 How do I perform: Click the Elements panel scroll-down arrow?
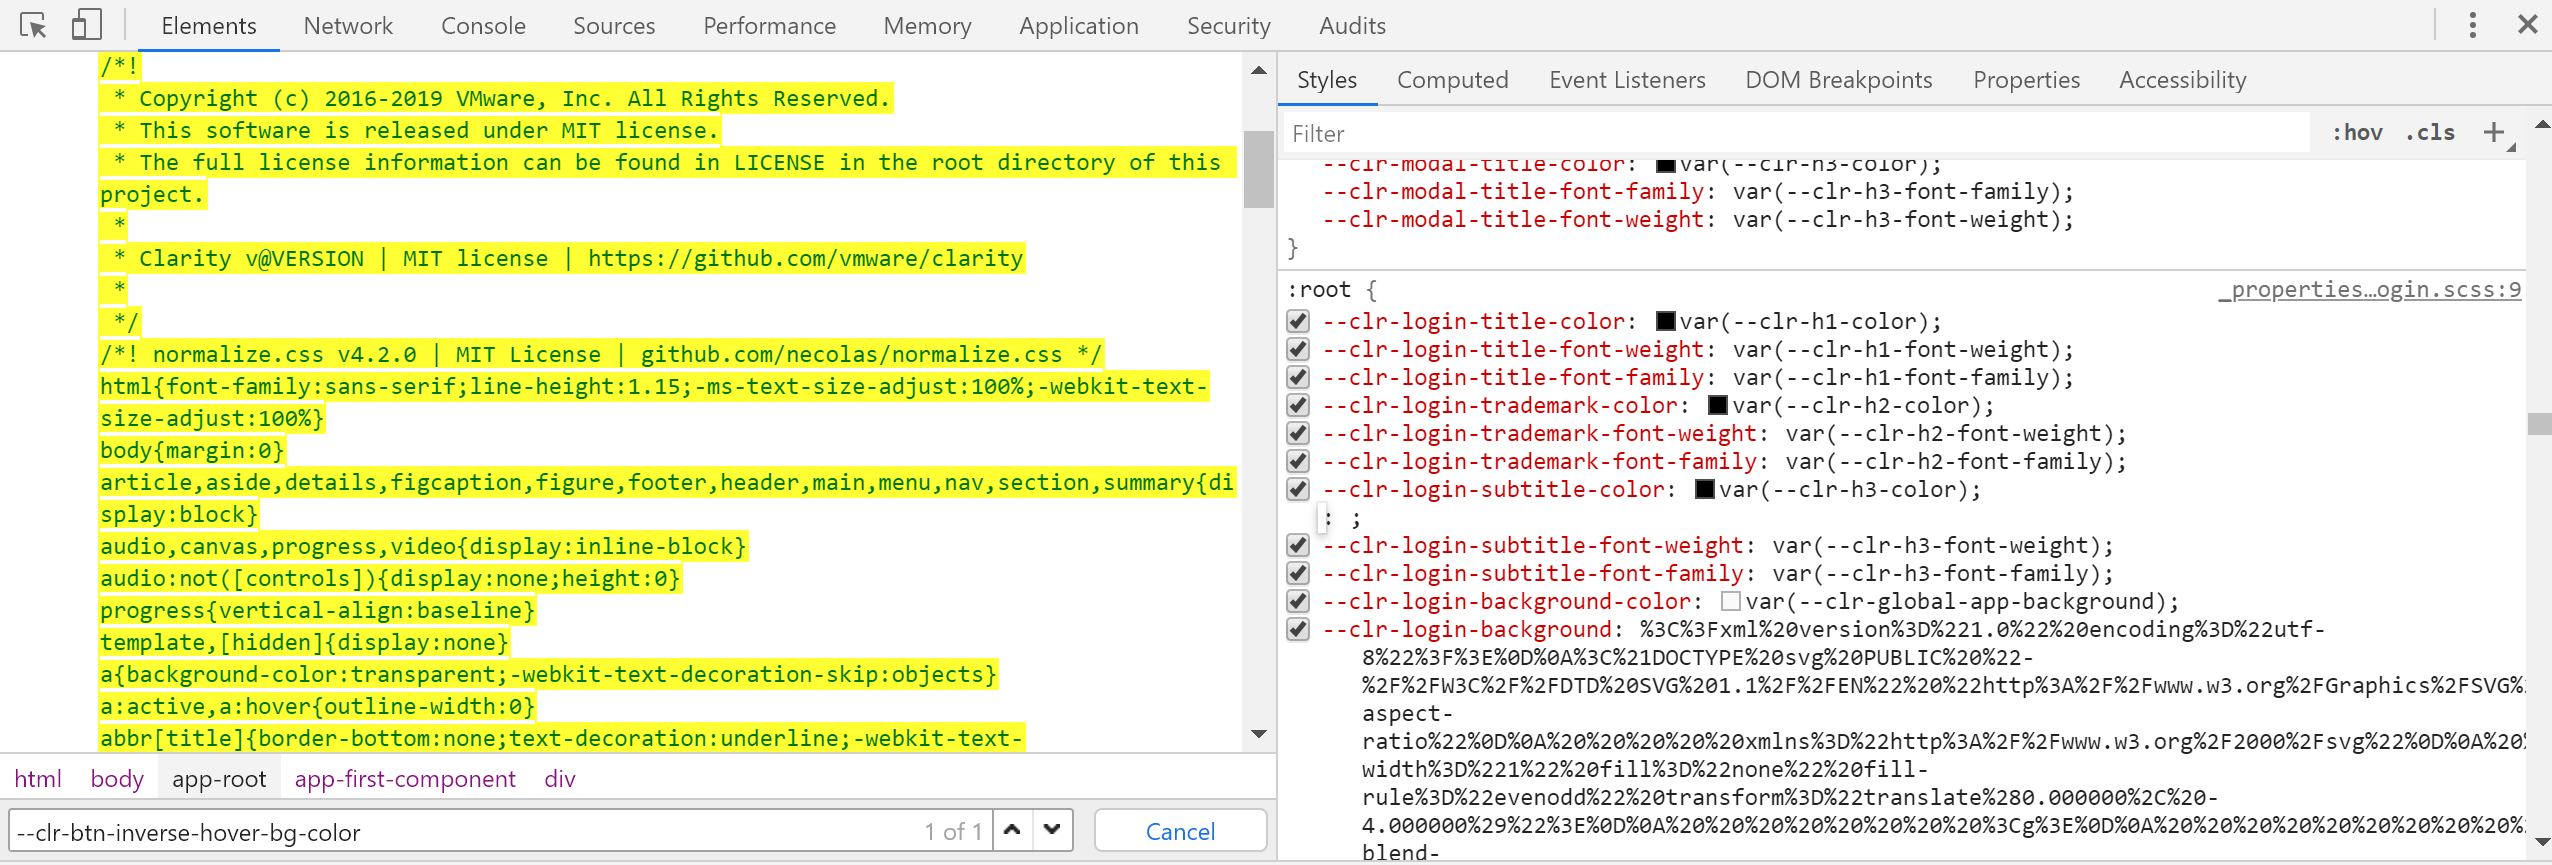pos(1259,734)
